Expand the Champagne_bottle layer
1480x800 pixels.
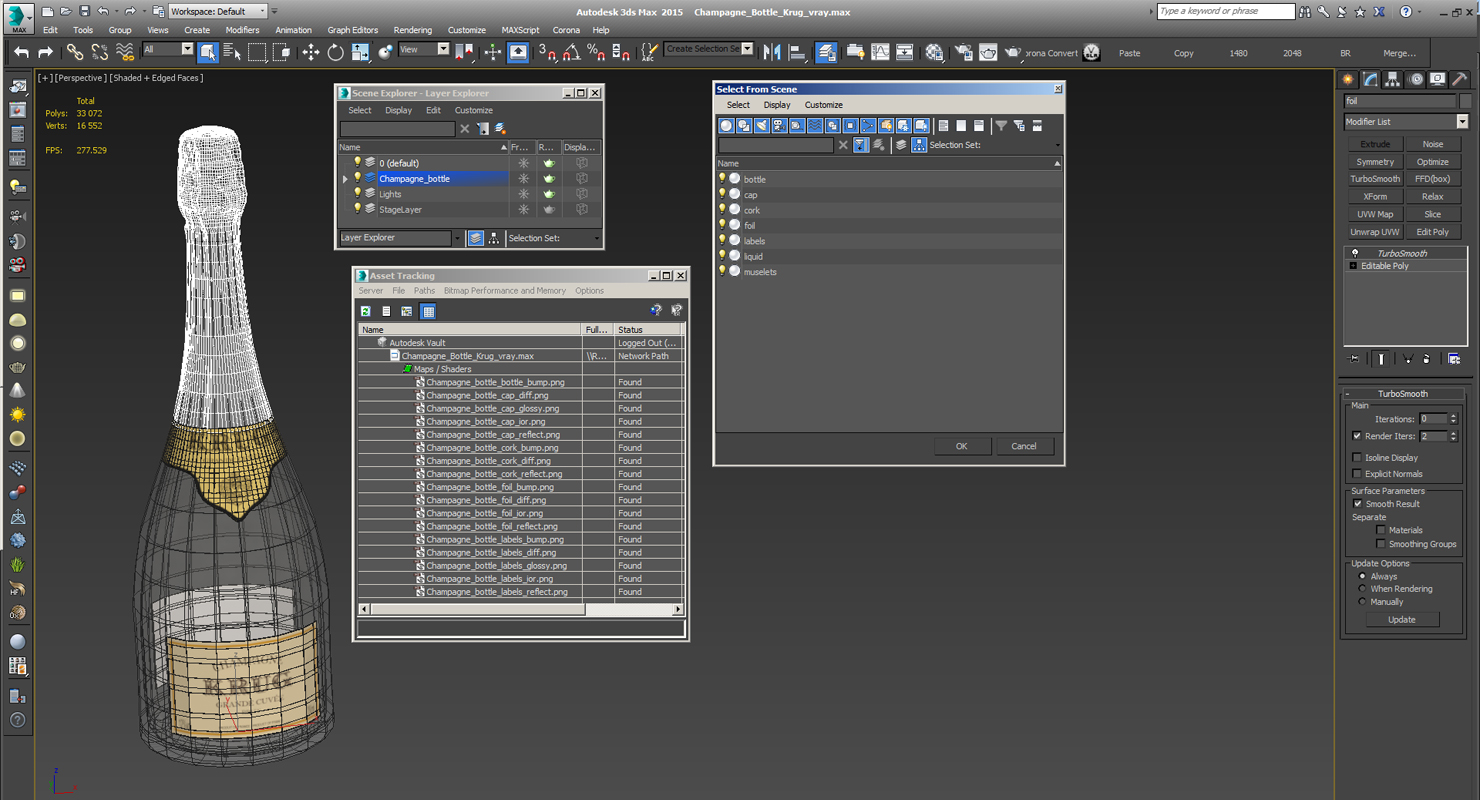pos(346,179)
